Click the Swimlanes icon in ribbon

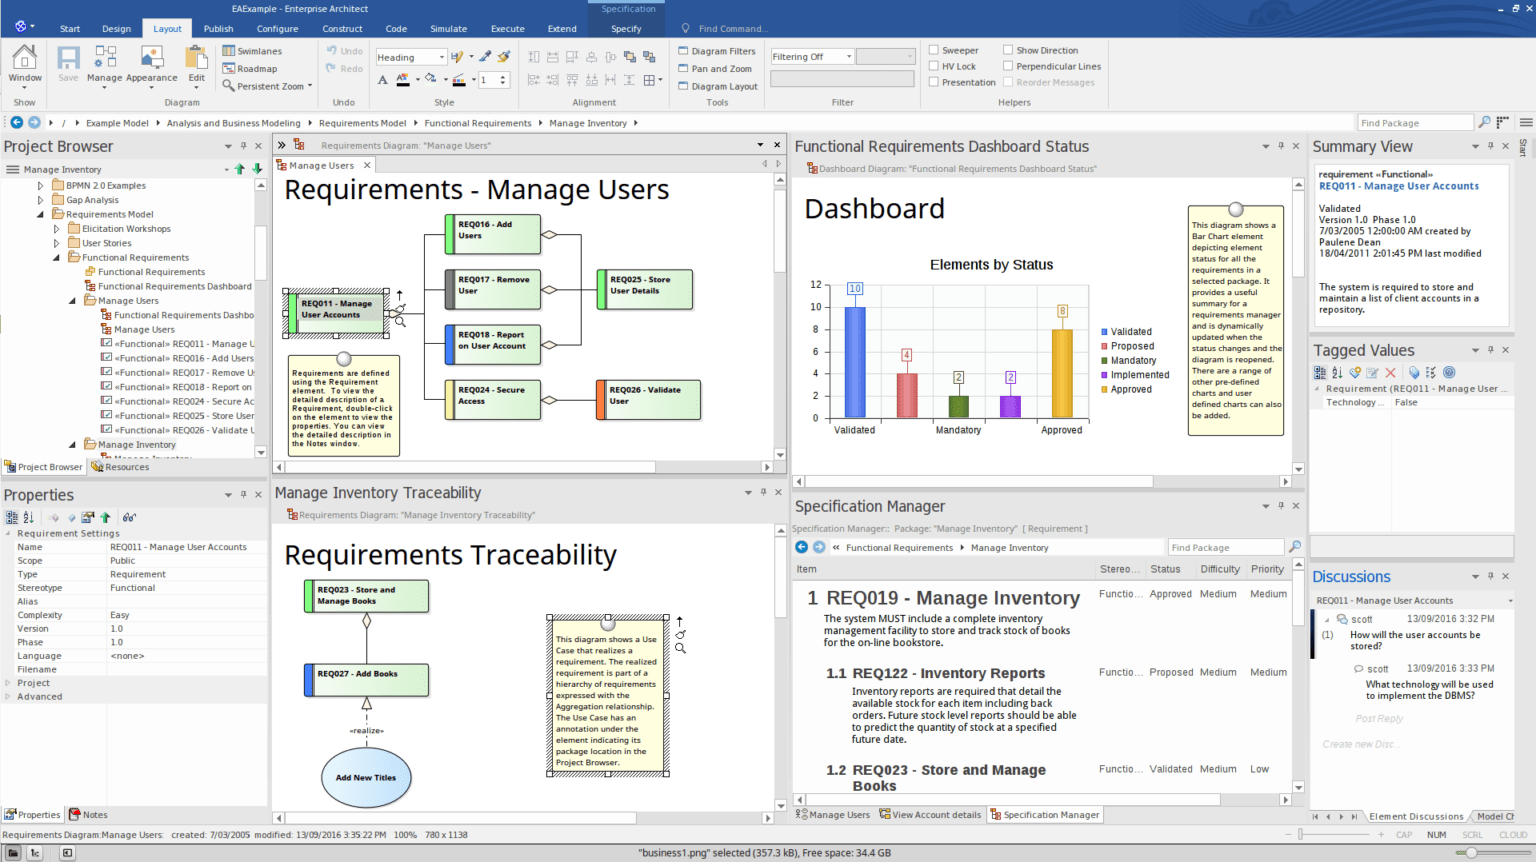point(229,51)
